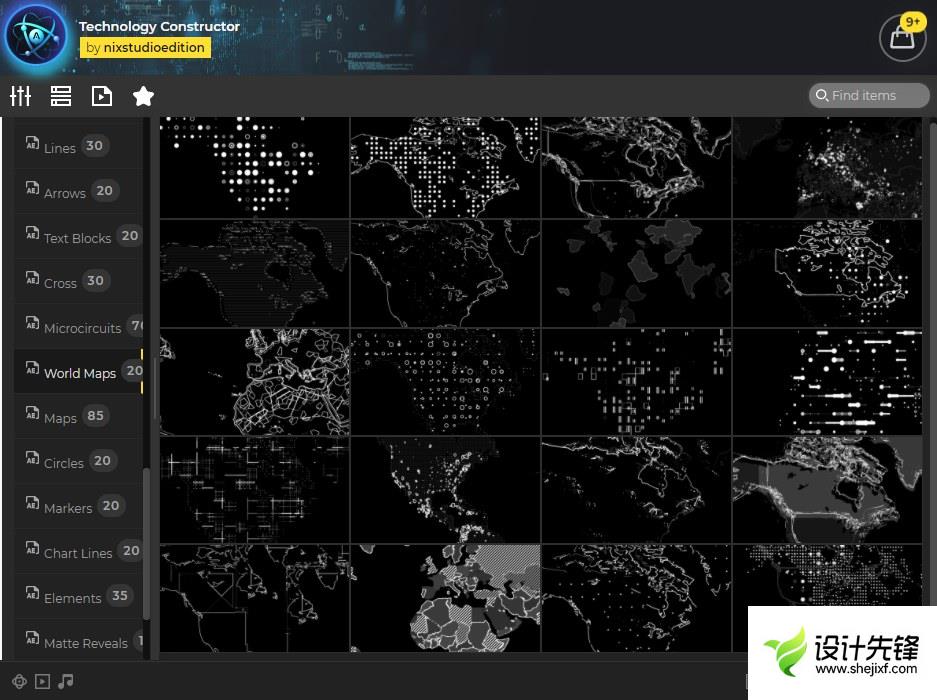Open the sliders settings icon in toolbar
This screenshot has height=700, width=937.
coord(21,96)
